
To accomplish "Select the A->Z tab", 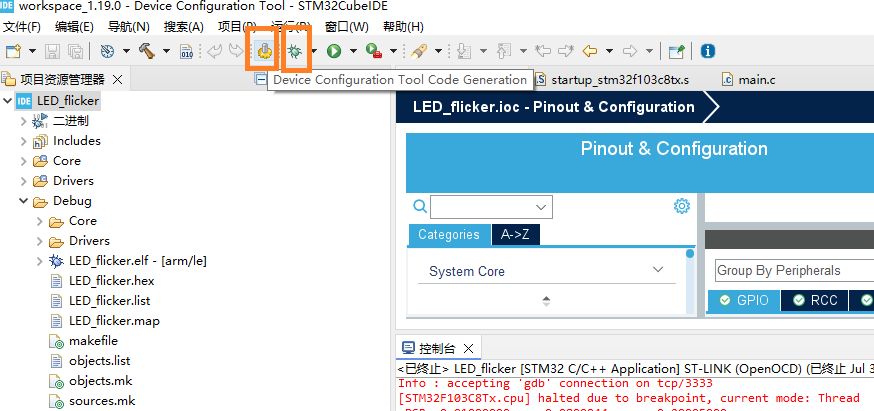I will pyautogui.click(x=516, y=235).
